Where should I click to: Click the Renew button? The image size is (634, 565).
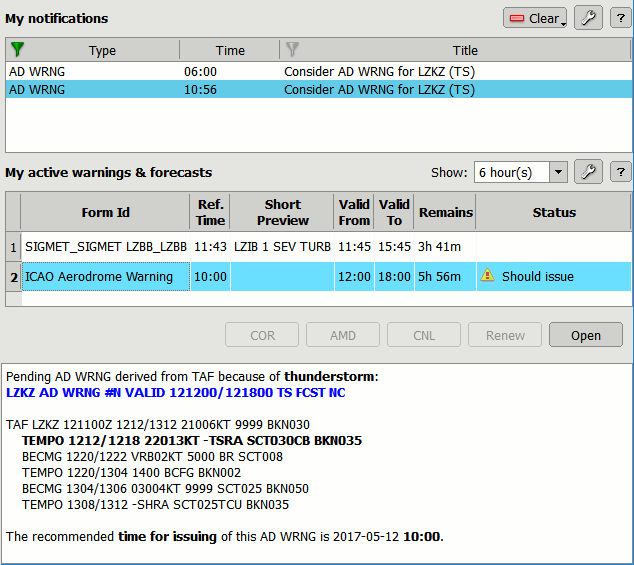(505, 335)
